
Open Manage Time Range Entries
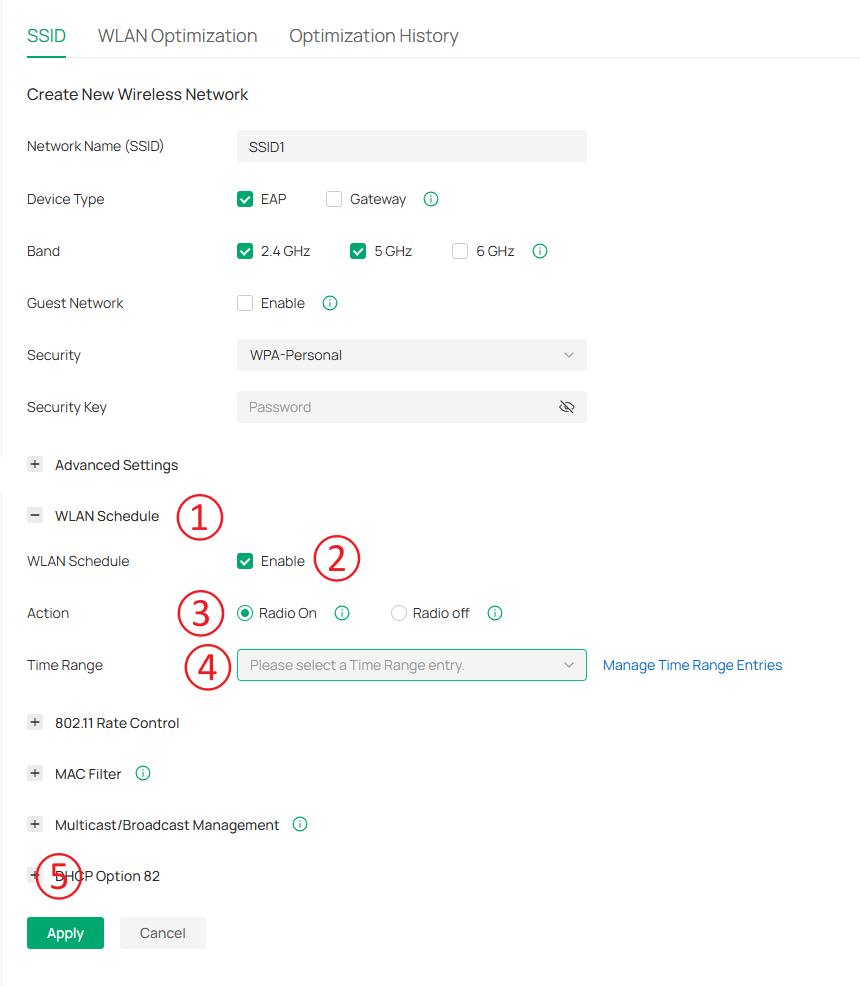[x=691, y=664]
